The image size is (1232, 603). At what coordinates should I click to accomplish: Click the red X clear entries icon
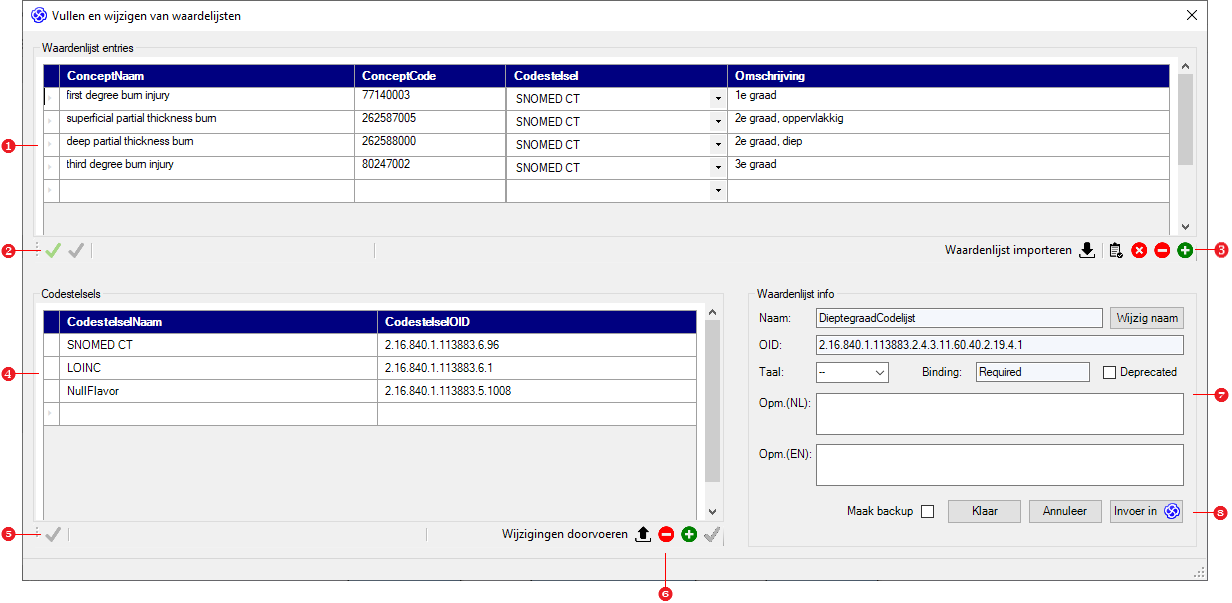pos(1139,250)
